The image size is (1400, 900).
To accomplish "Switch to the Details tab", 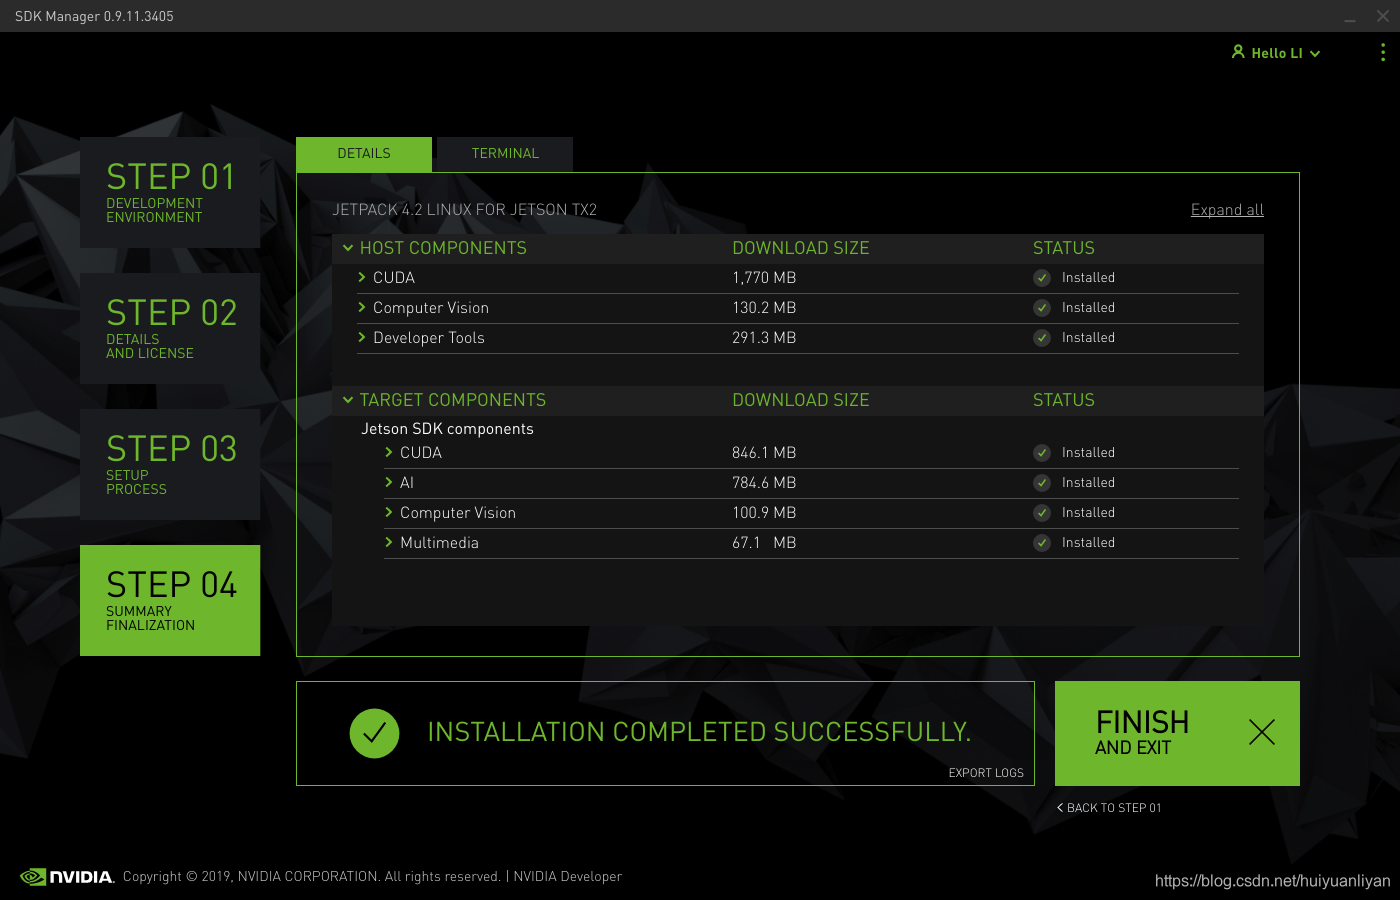I will point(364,154).
